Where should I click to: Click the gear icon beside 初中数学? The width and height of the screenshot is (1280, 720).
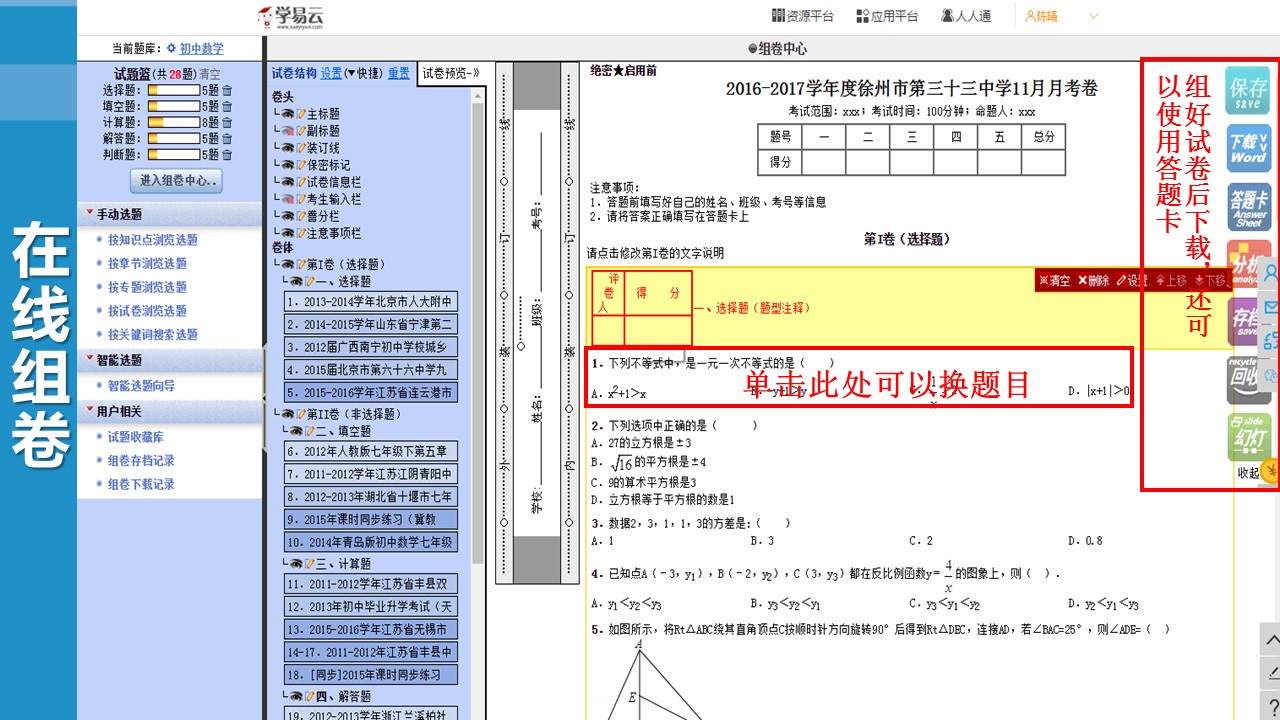[x=171, y=48]
